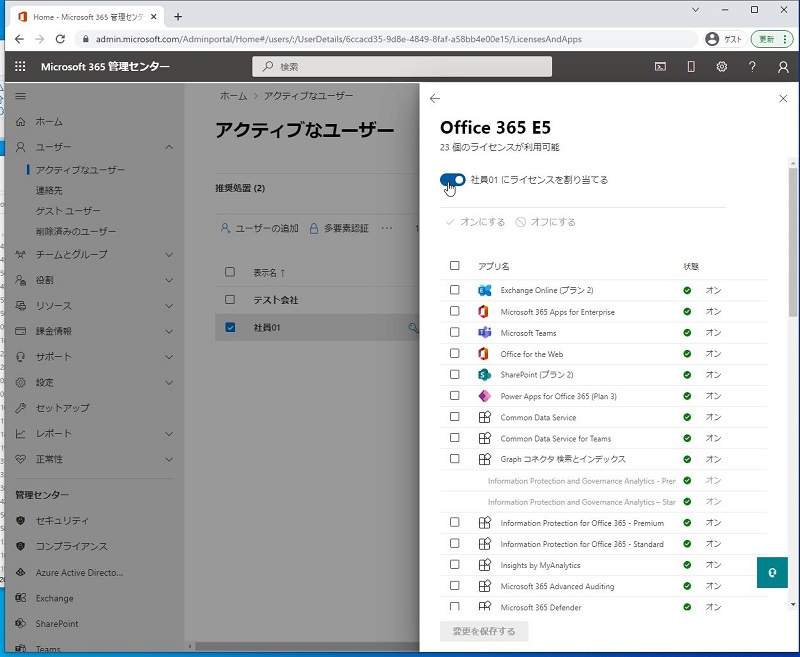Expand the 正常性 navigation section

(169, 459)
